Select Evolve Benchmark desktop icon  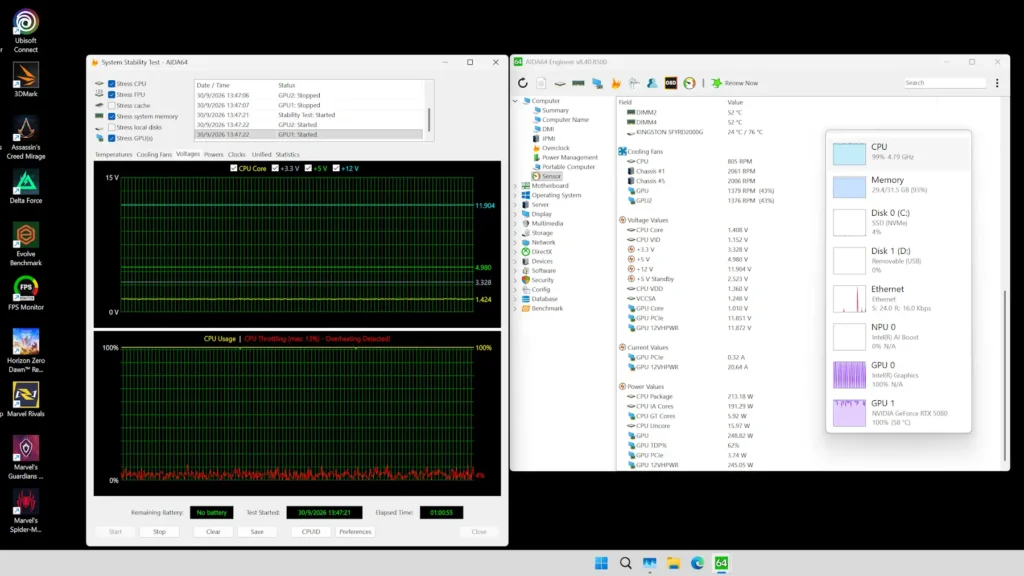[25, 245]
